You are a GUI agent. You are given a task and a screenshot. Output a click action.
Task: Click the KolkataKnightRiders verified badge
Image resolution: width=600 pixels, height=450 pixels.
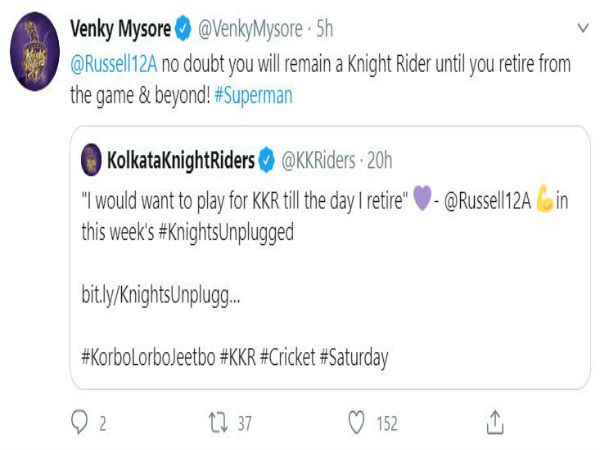click(267, 160)
